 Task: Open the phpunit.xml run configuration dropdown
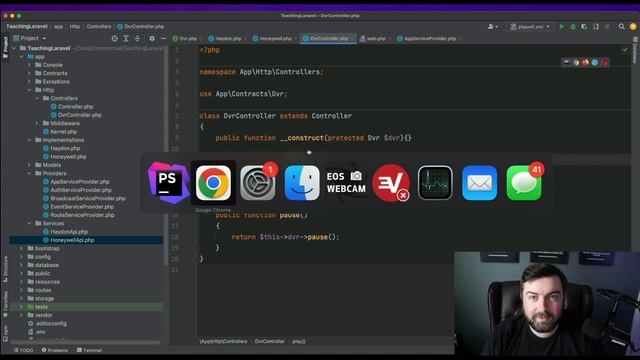point(530,27)
